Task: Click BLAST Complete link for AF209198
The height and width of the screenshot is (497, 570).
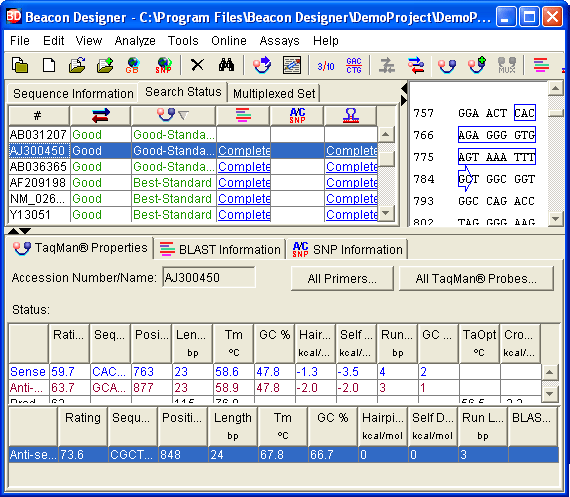Action: click(244, 183)
